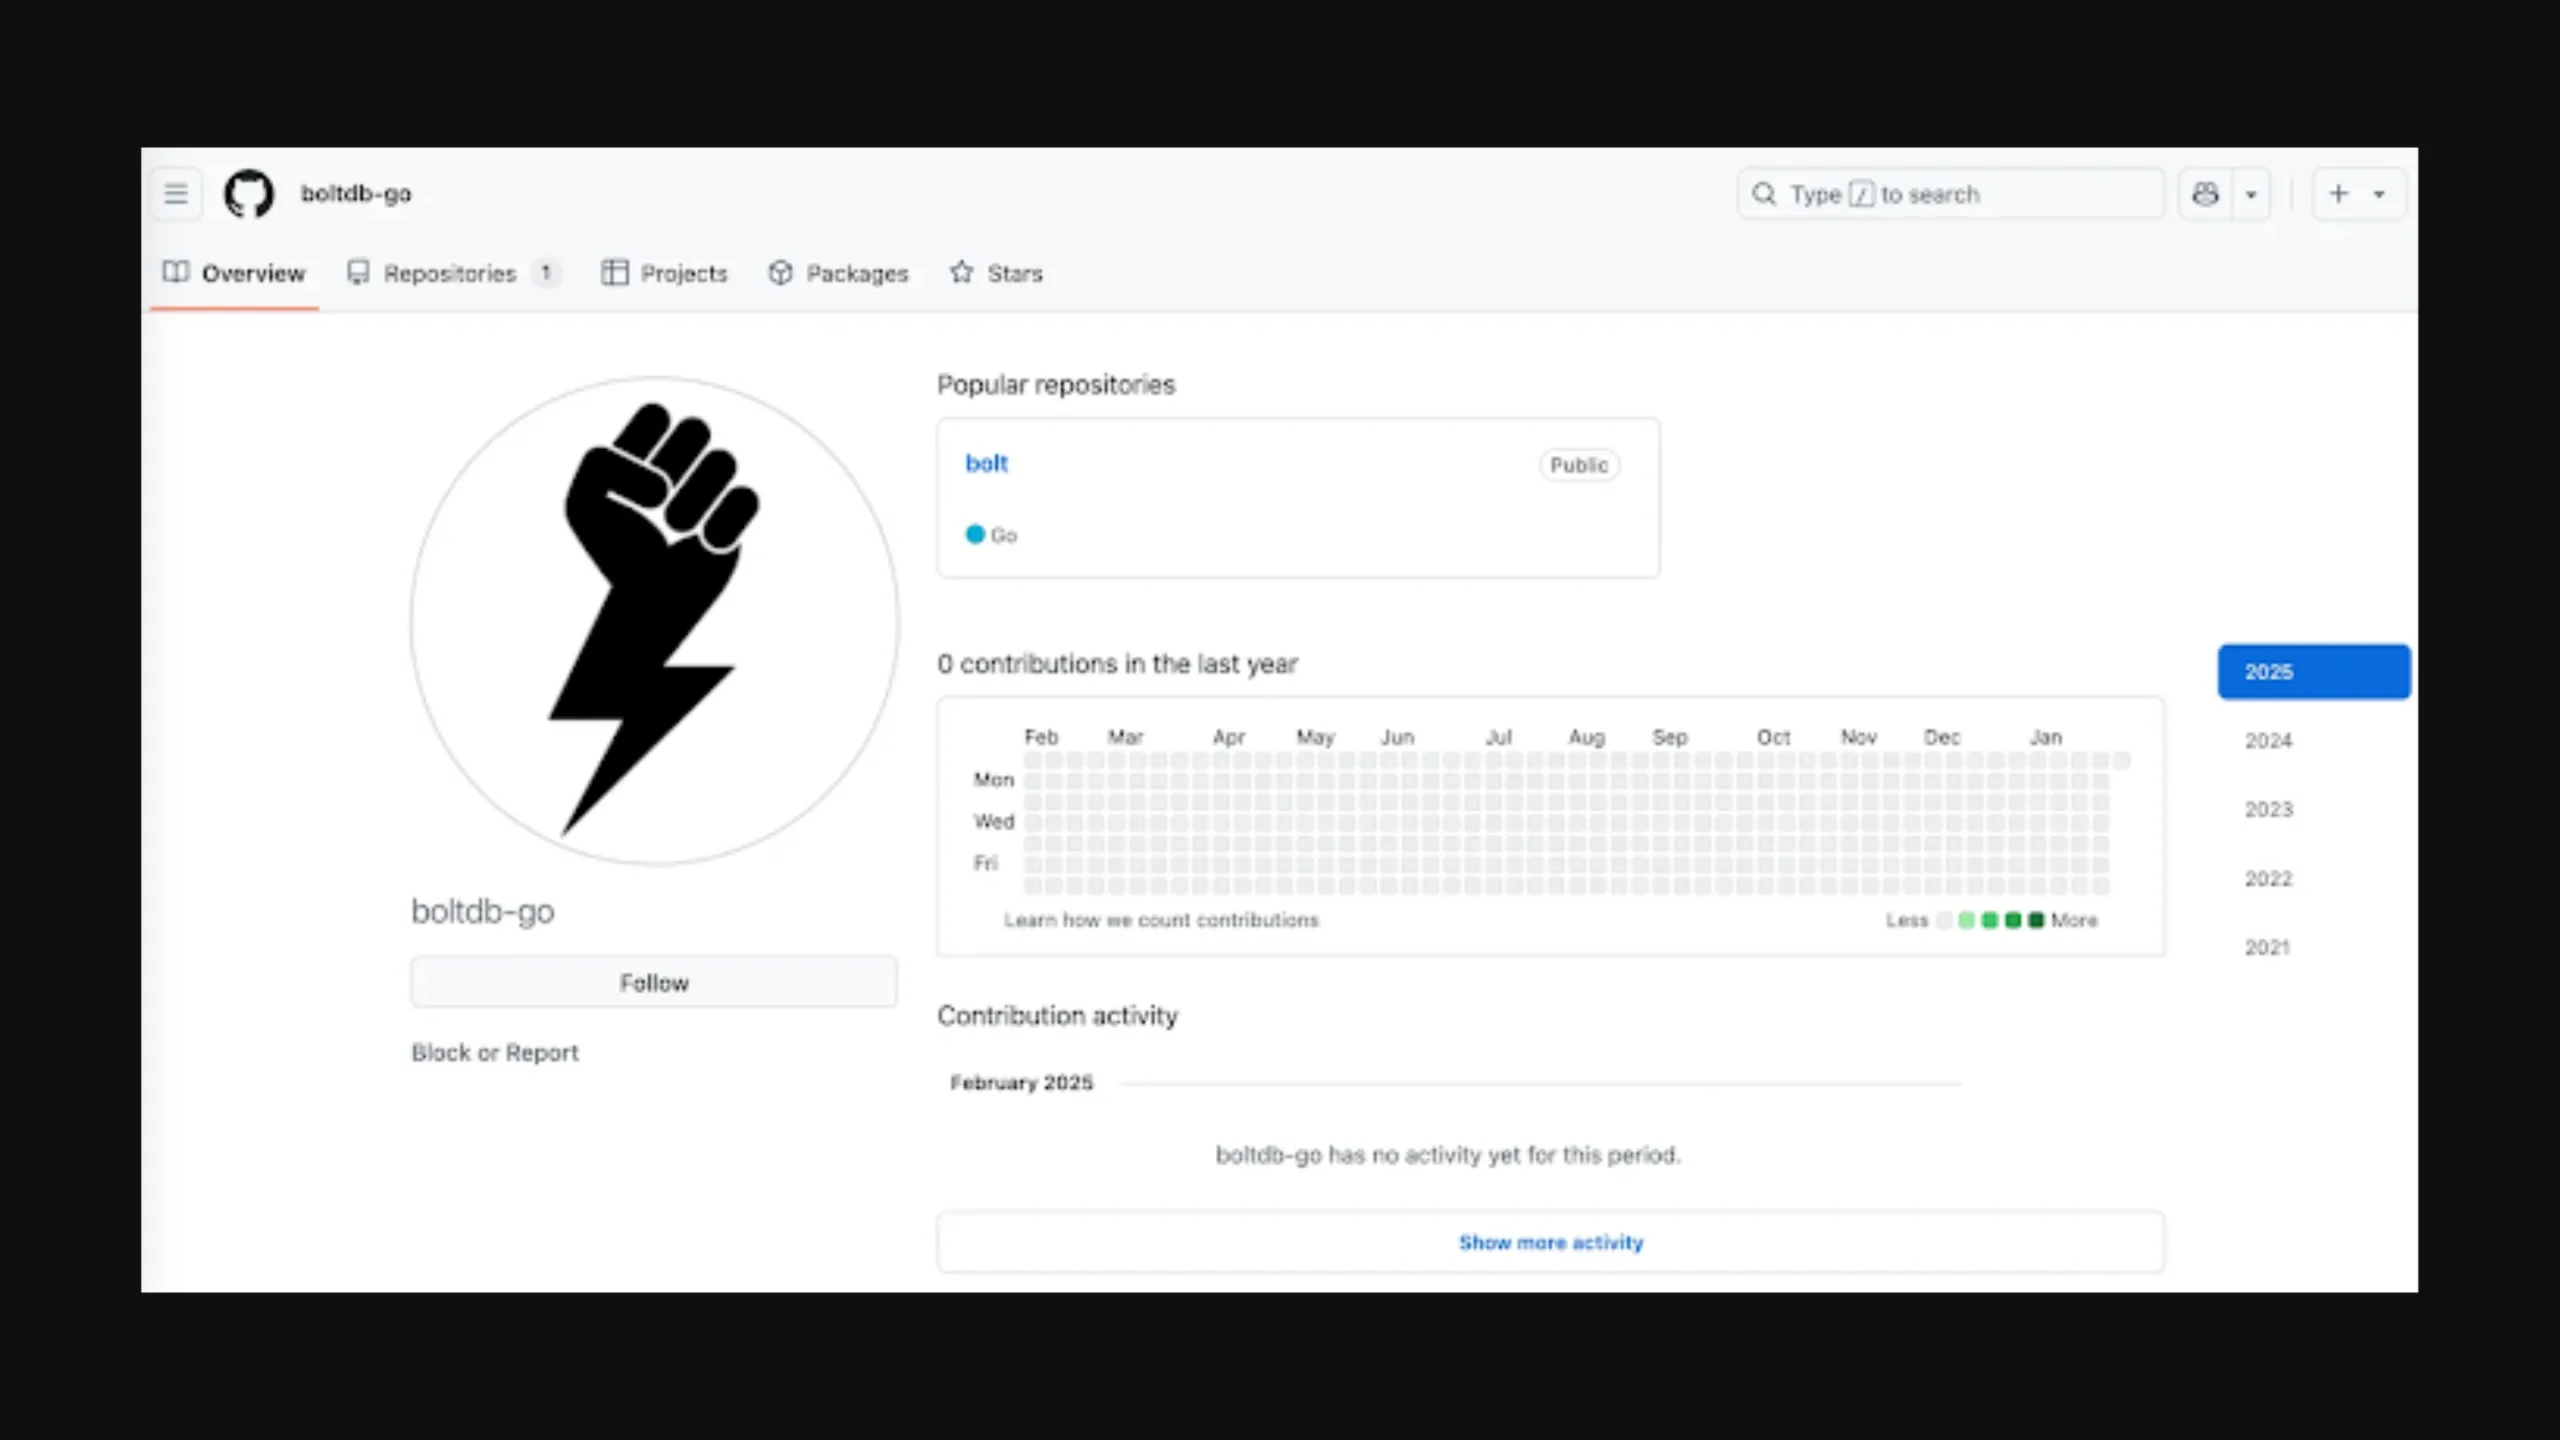Click the magnifier search icon
The image size is (2560, 1440).
1765,194
